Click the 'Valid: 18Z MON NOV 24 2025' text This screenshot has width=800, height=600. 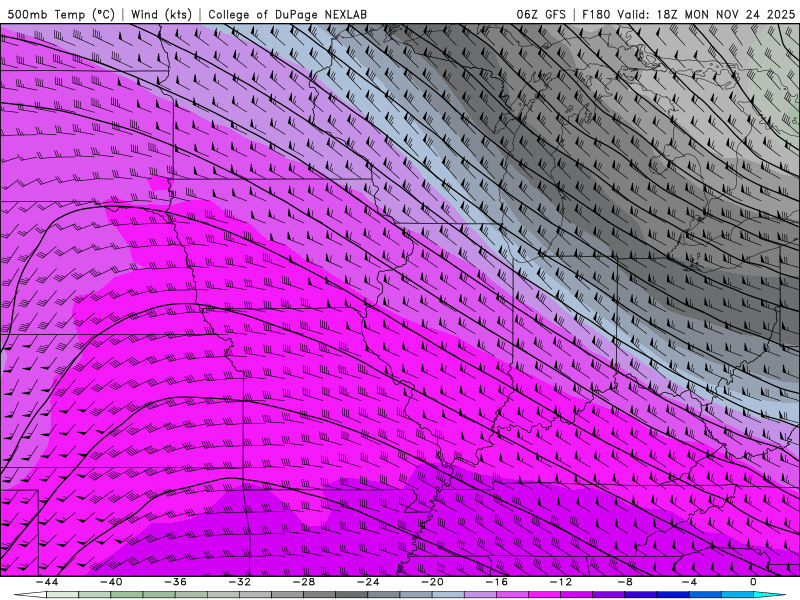tap(706, 14)
